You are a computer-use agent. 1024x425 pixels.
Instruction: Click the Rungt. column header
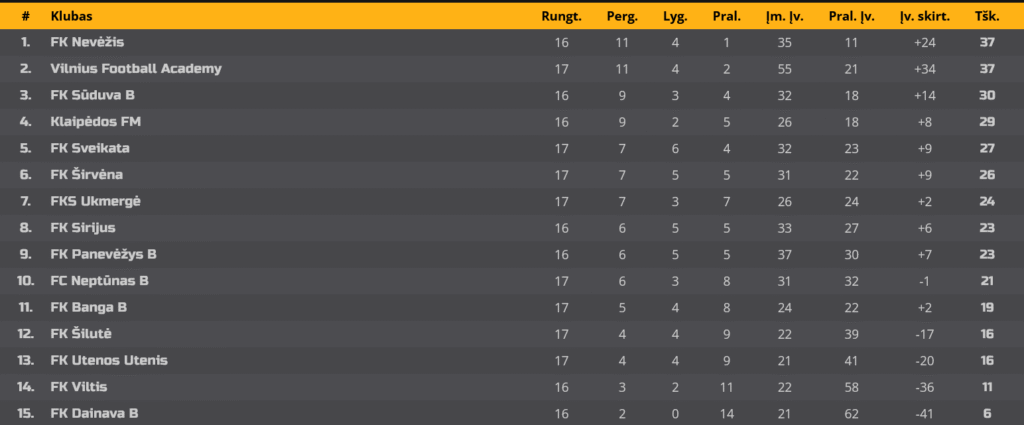561,18
